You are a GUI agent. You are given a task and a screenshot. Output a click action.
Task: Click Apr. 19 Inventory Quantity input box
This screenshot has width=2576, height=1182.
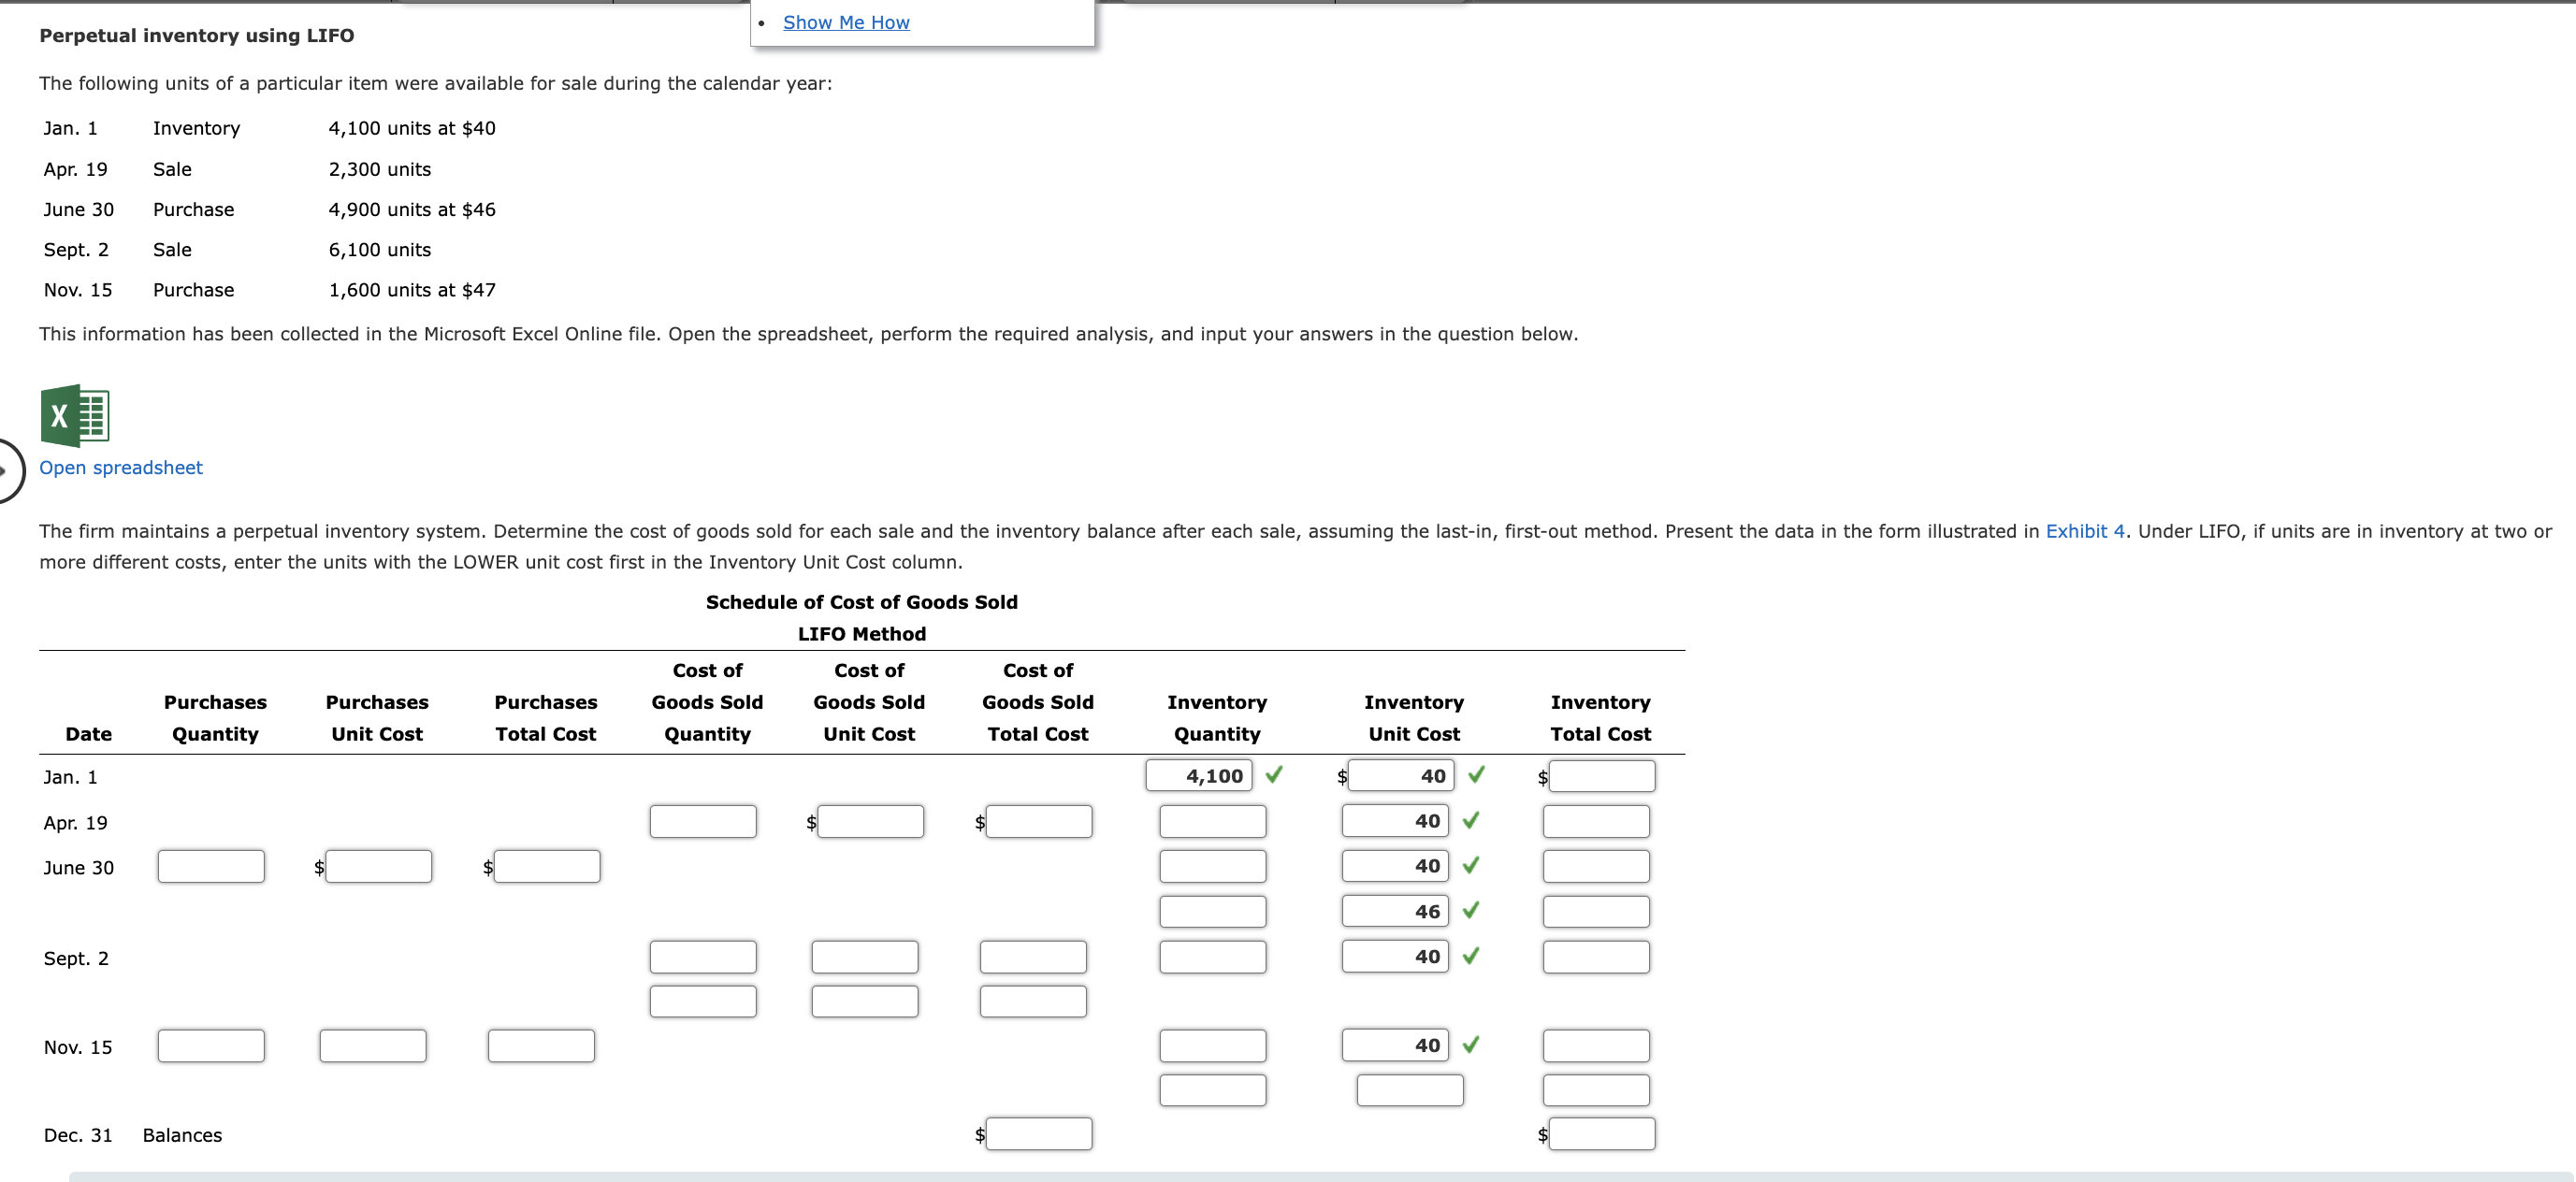(x=1212, y=821)
